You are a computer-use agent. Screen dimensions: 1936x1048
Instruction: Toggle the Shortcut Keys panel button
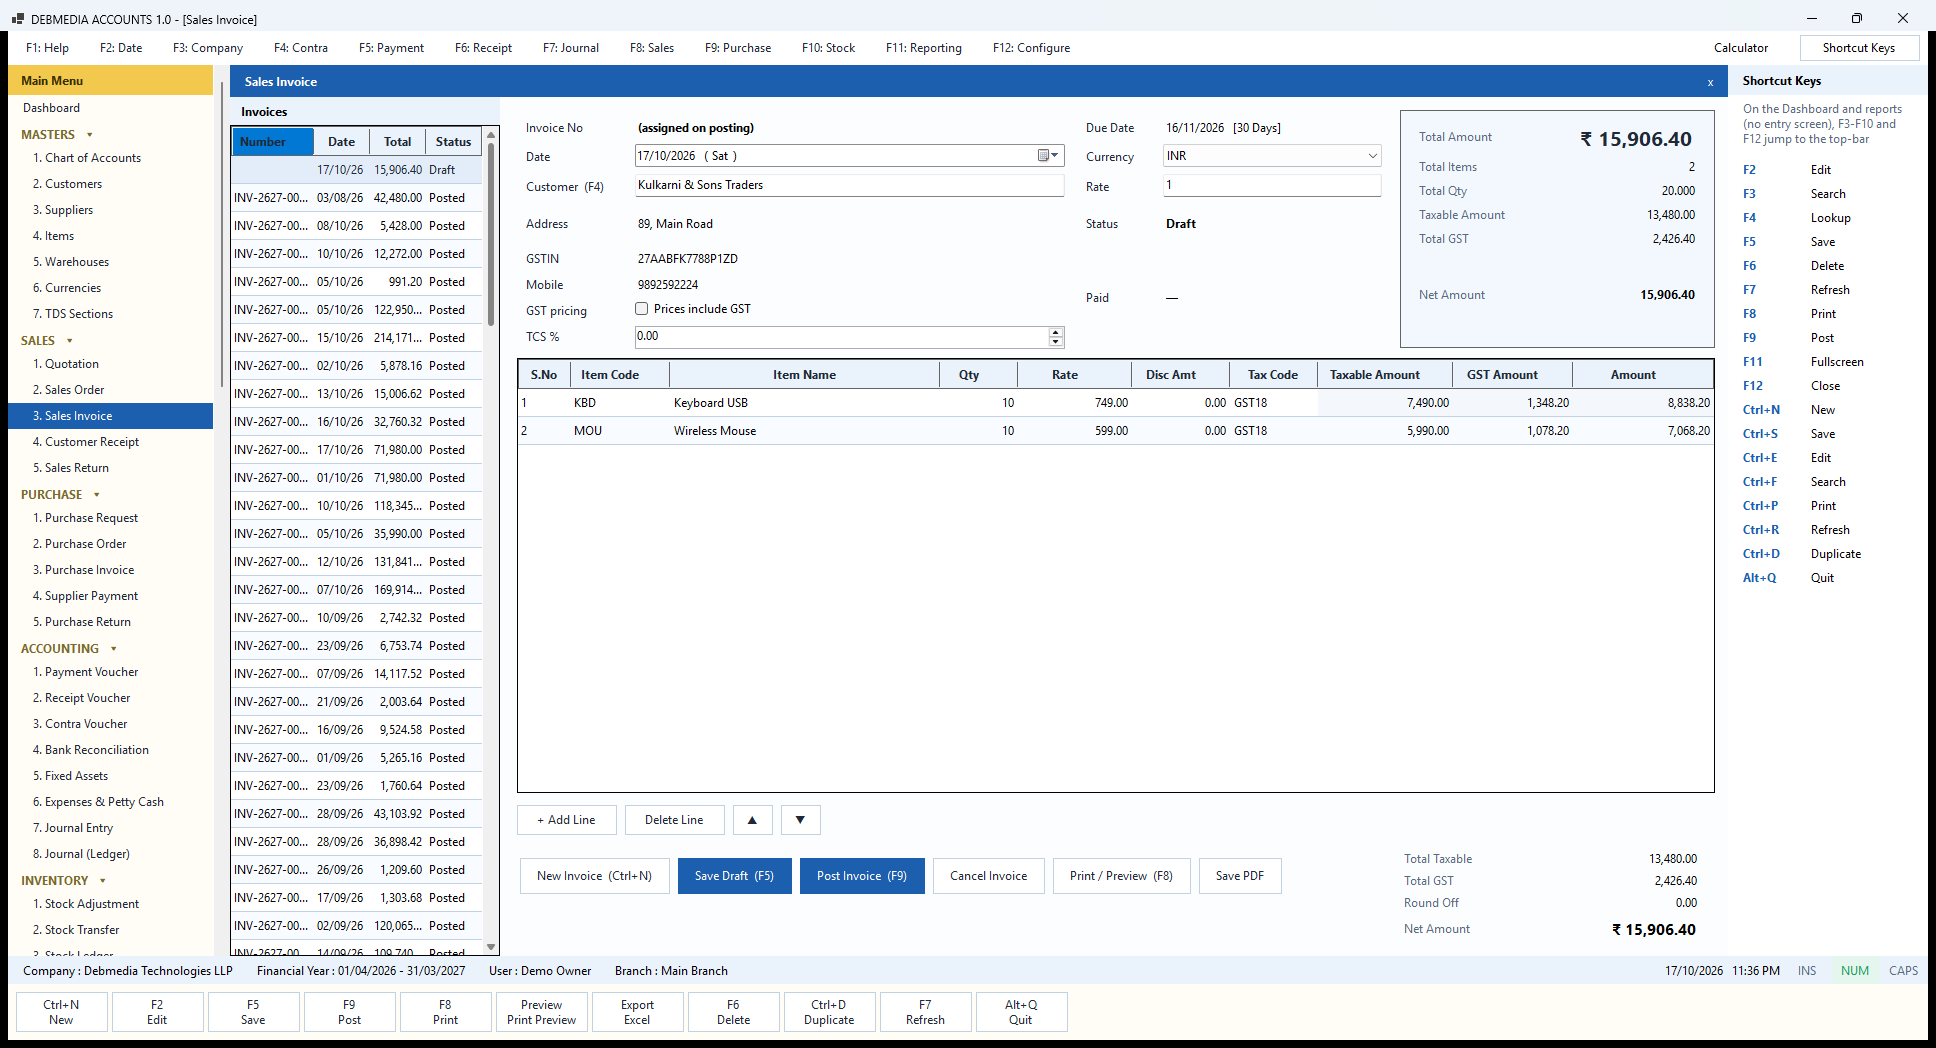pos(1859,48)
